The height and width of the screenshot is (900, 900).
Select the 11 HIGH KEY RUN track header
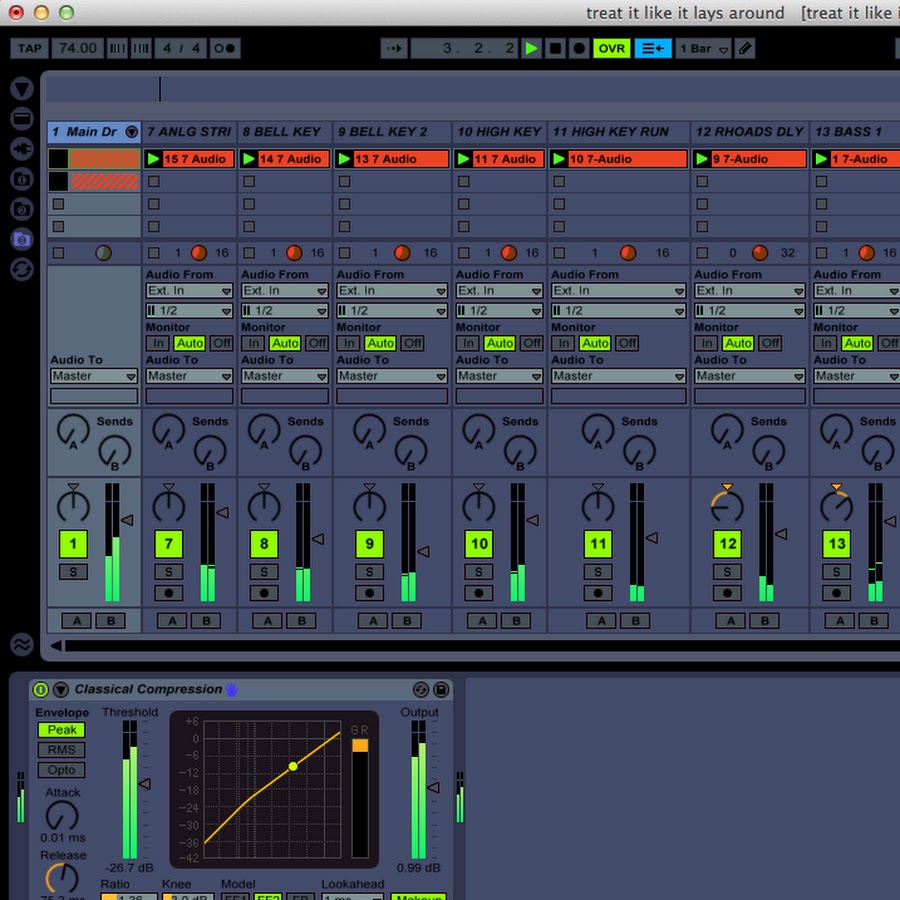tap(618, 132)
